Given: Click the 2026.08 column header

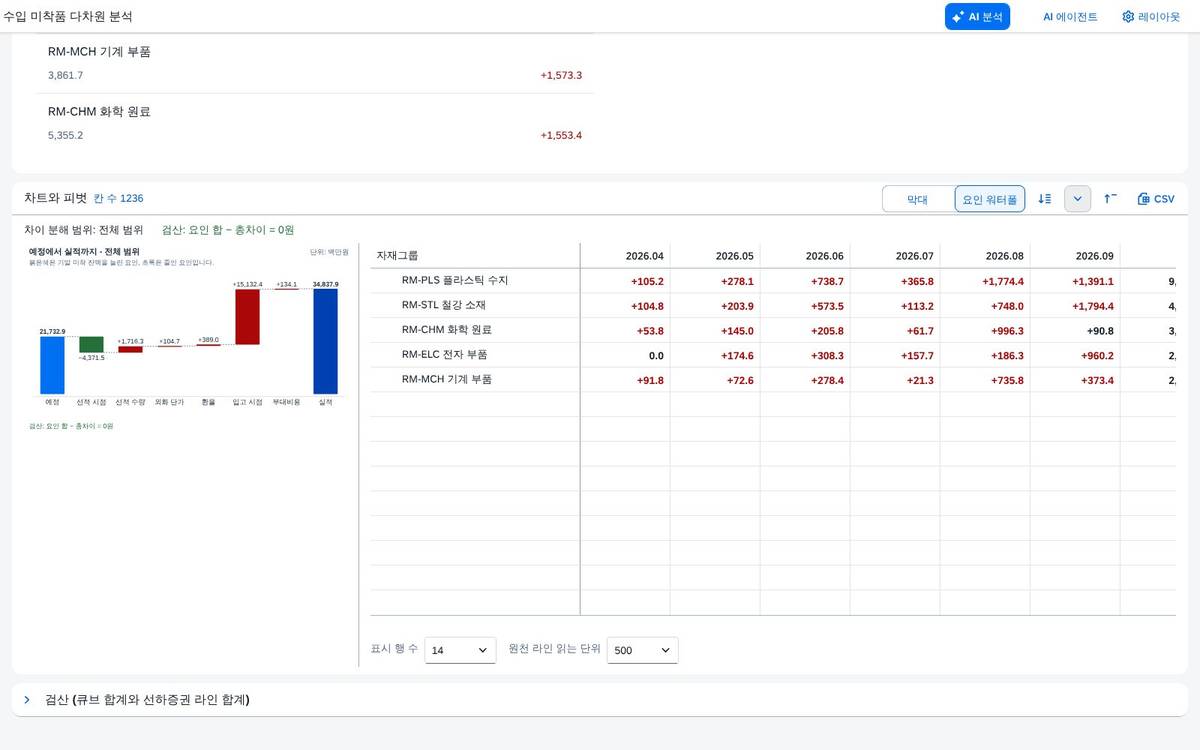Looking at the screenshot, I should 985,256.
